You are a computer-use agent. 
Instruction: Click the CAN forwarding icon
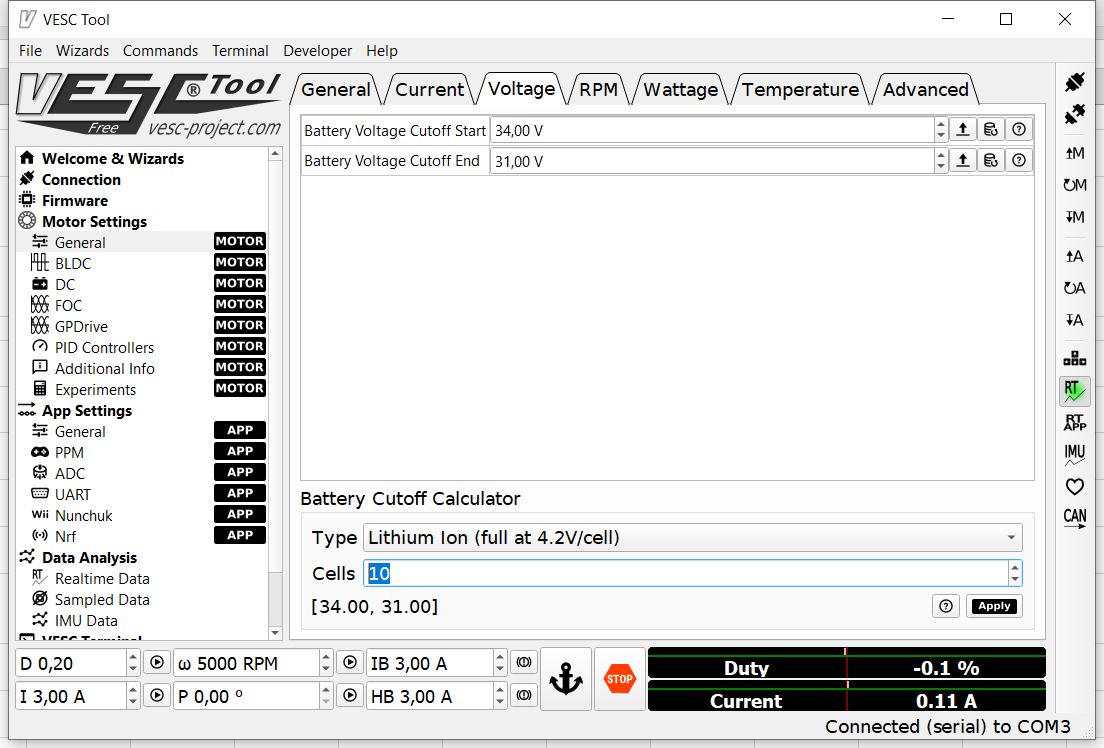pos(1074,518)
